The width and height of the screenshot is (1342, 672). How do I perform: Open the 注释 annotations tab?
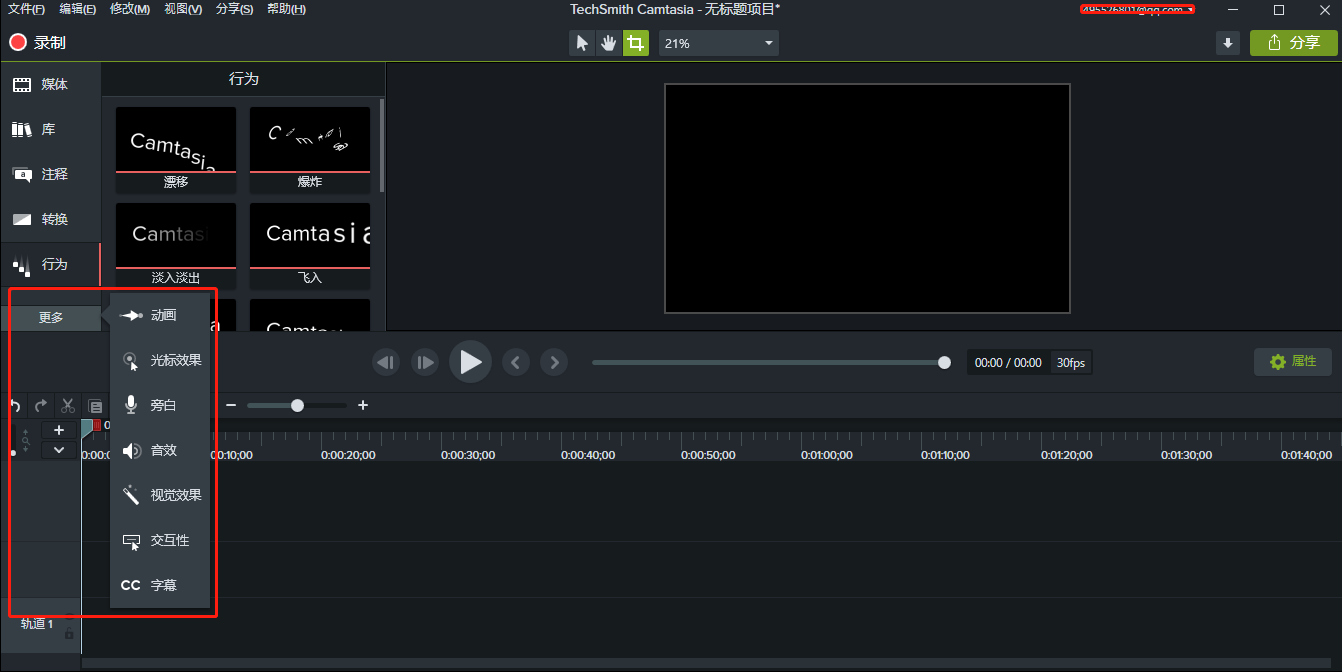point(50,175)
